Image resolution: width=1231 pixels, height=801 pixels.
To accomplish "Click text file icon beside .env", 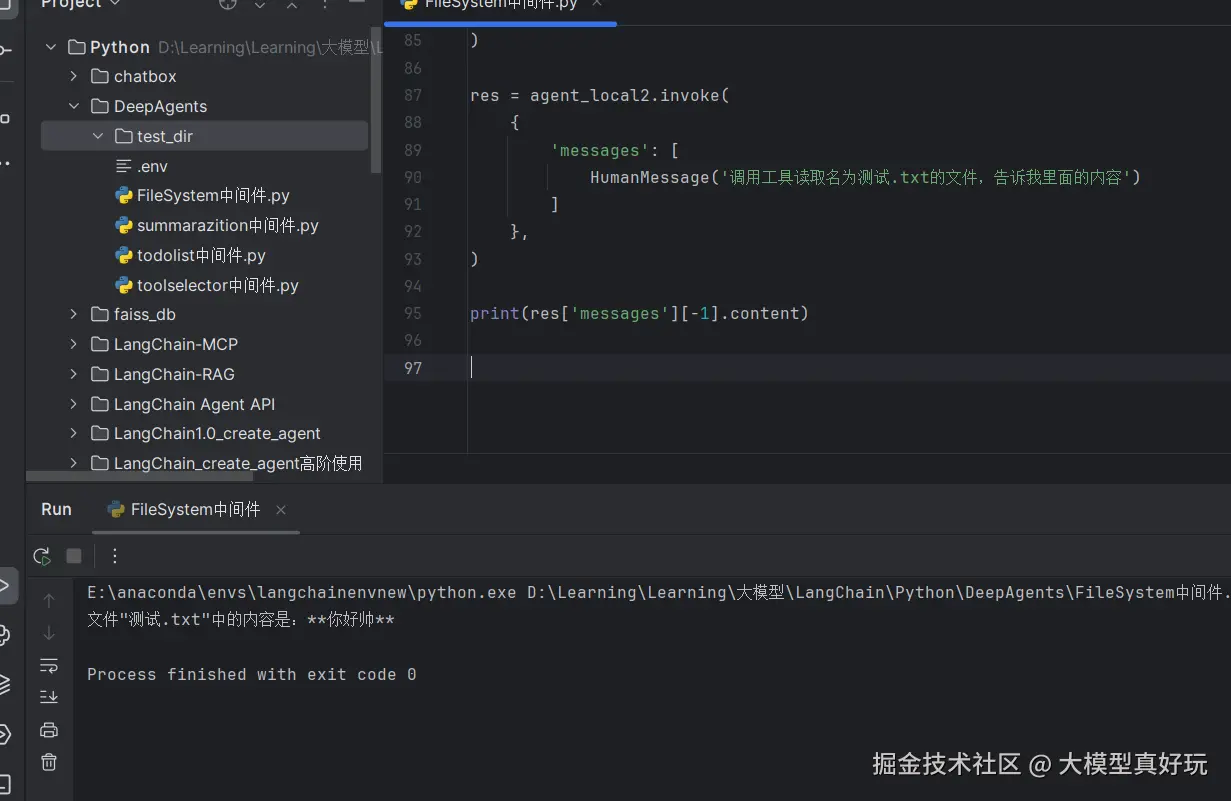I will click(124, 166).
